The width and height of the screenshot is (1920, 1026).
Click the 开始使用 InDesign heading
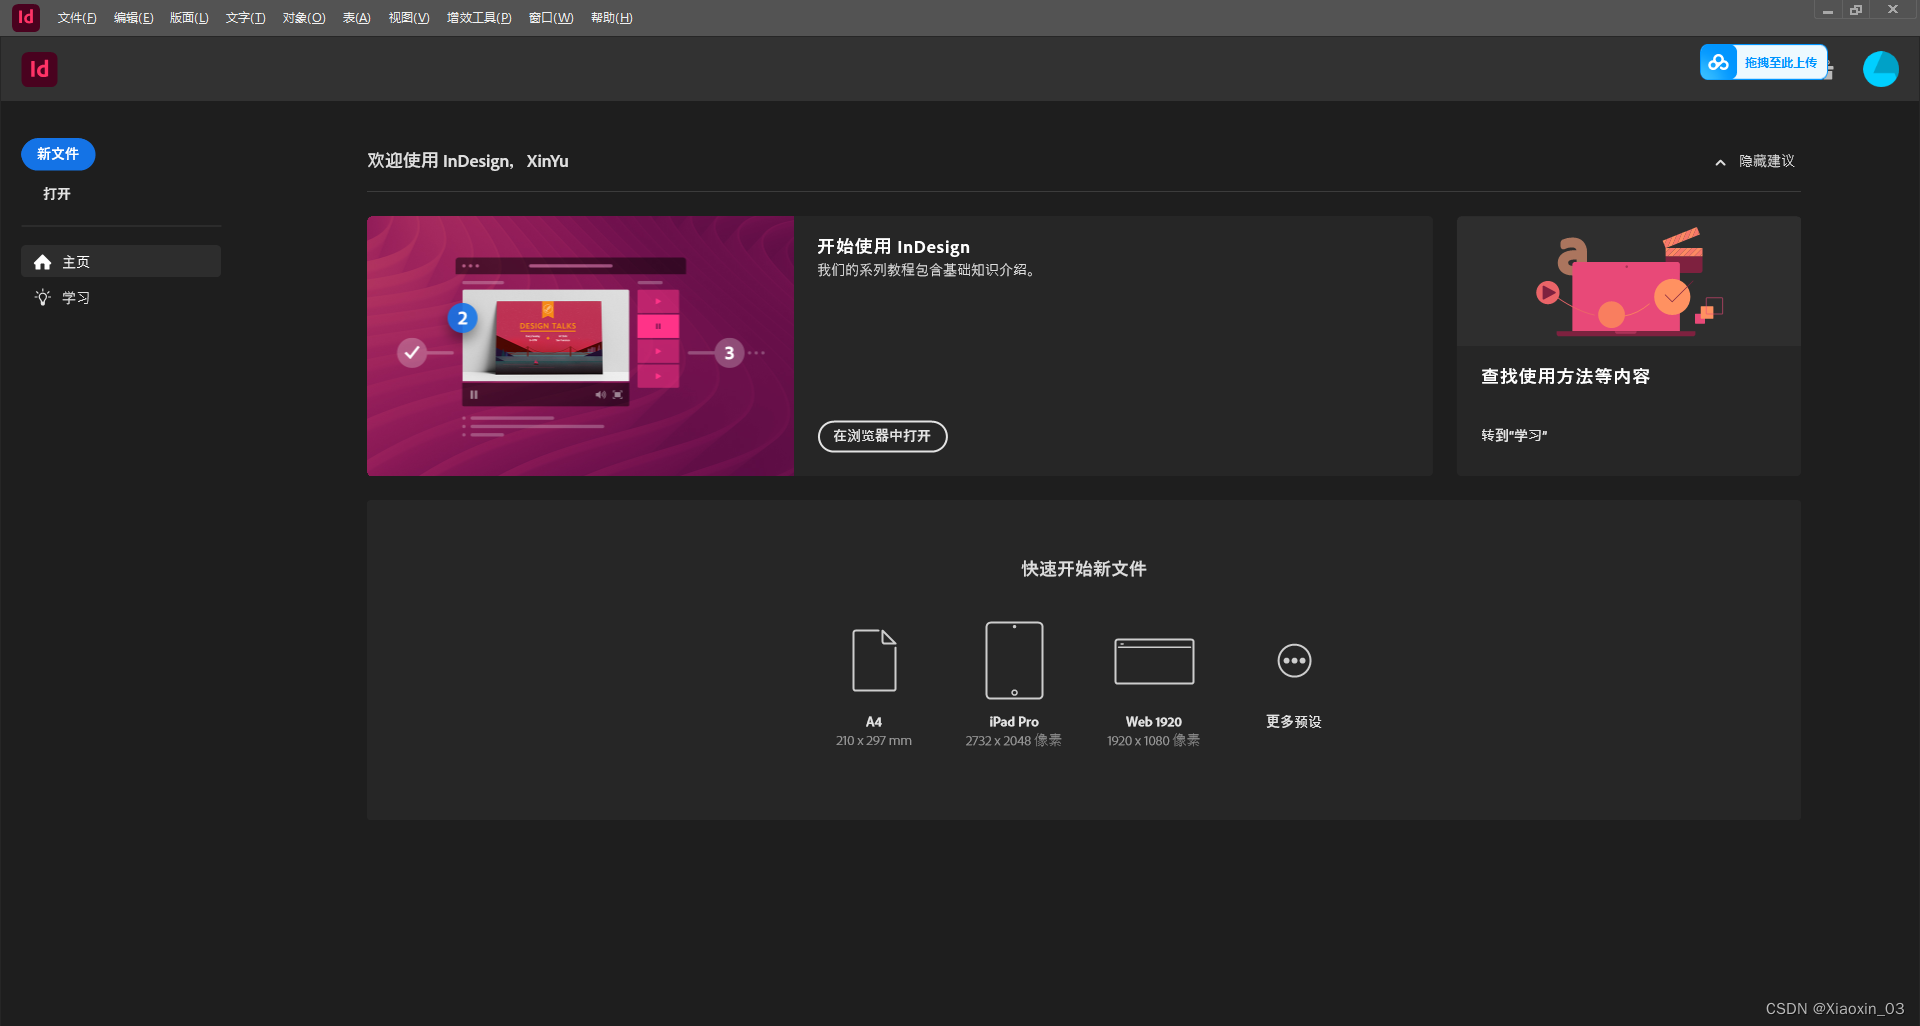click(894, 246)
